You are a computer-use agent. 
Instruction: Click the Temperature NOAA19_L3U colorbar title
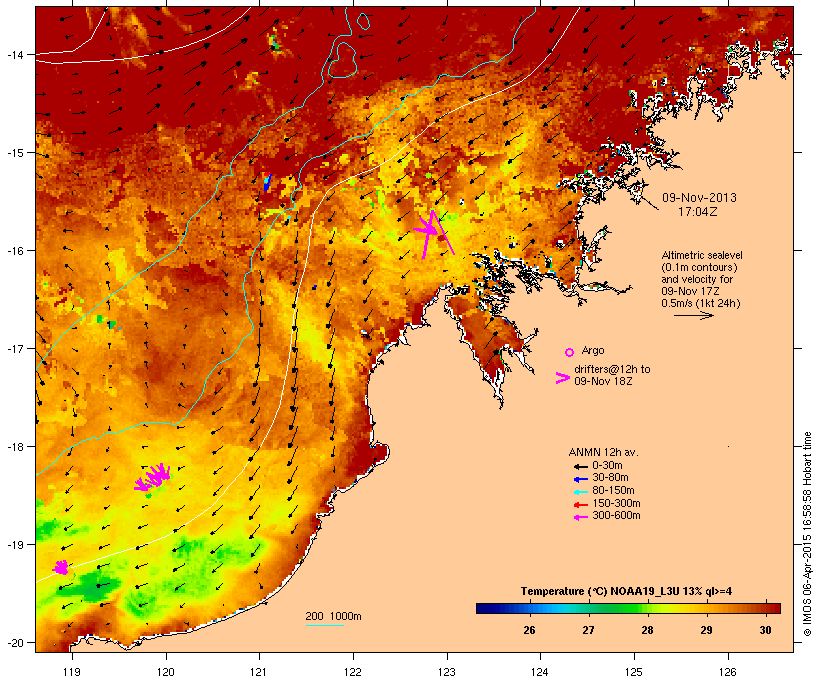626,592
